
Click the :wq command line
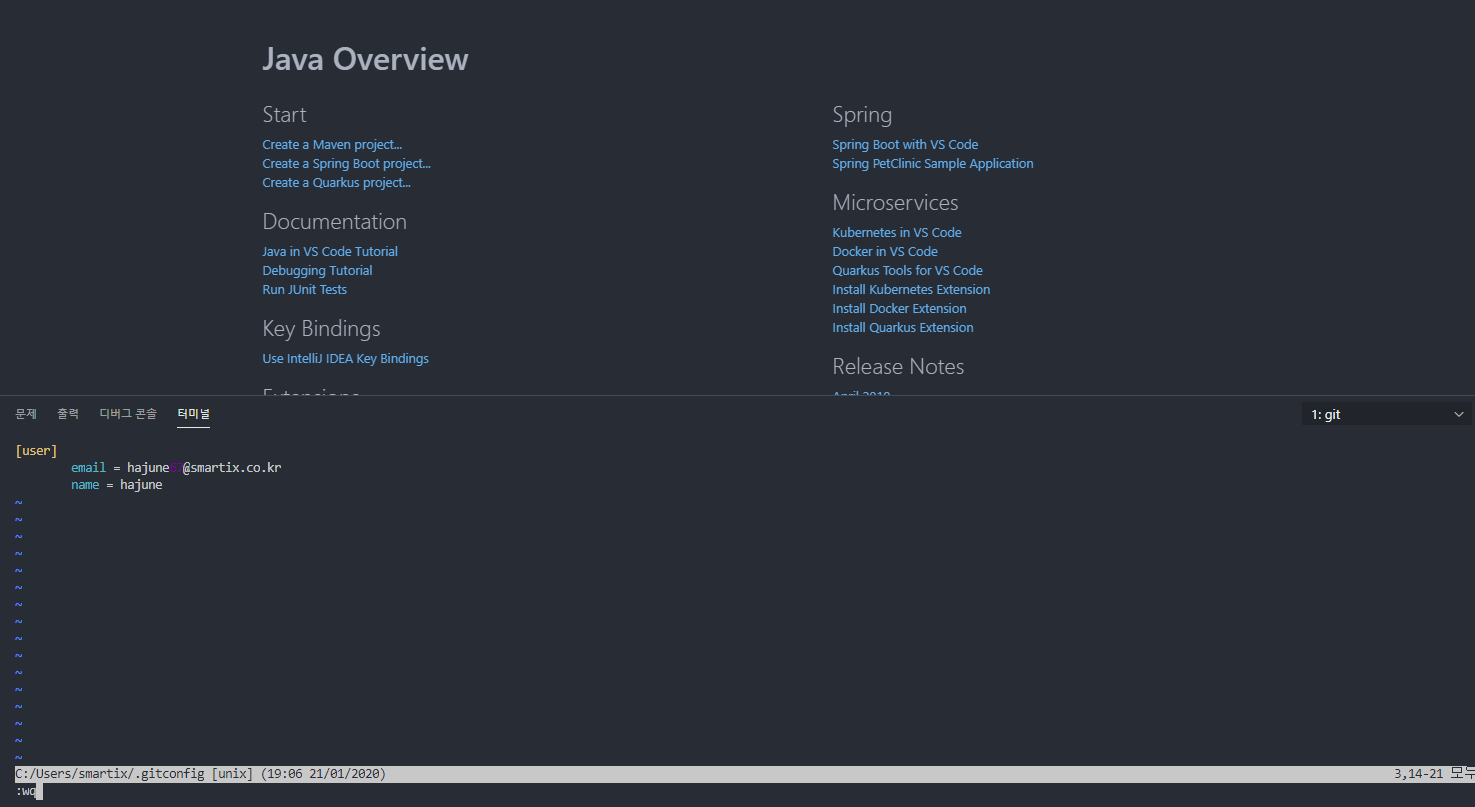click(x=26, y=791)
